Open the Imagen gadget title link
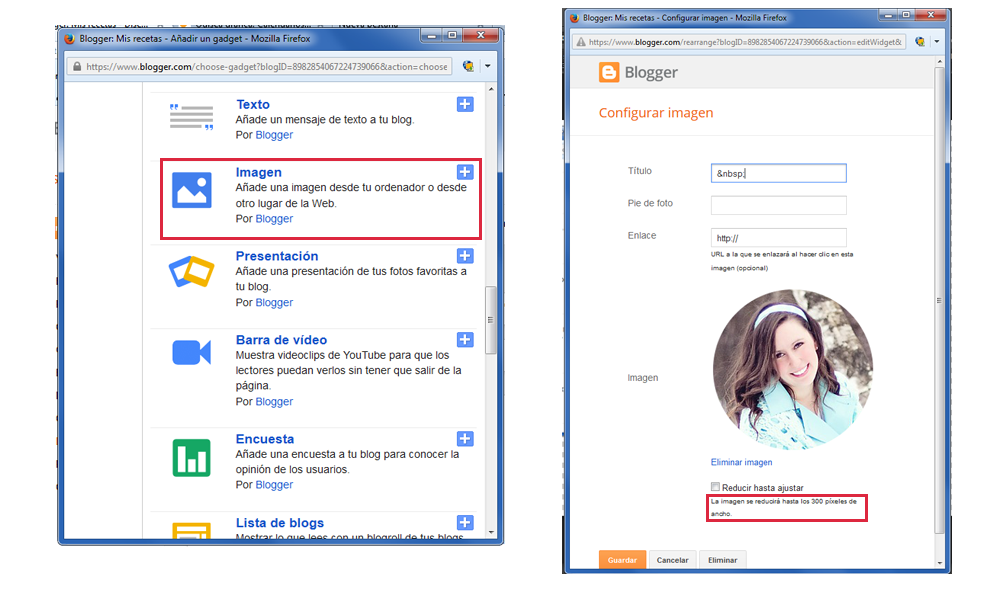 coord(258,172)
